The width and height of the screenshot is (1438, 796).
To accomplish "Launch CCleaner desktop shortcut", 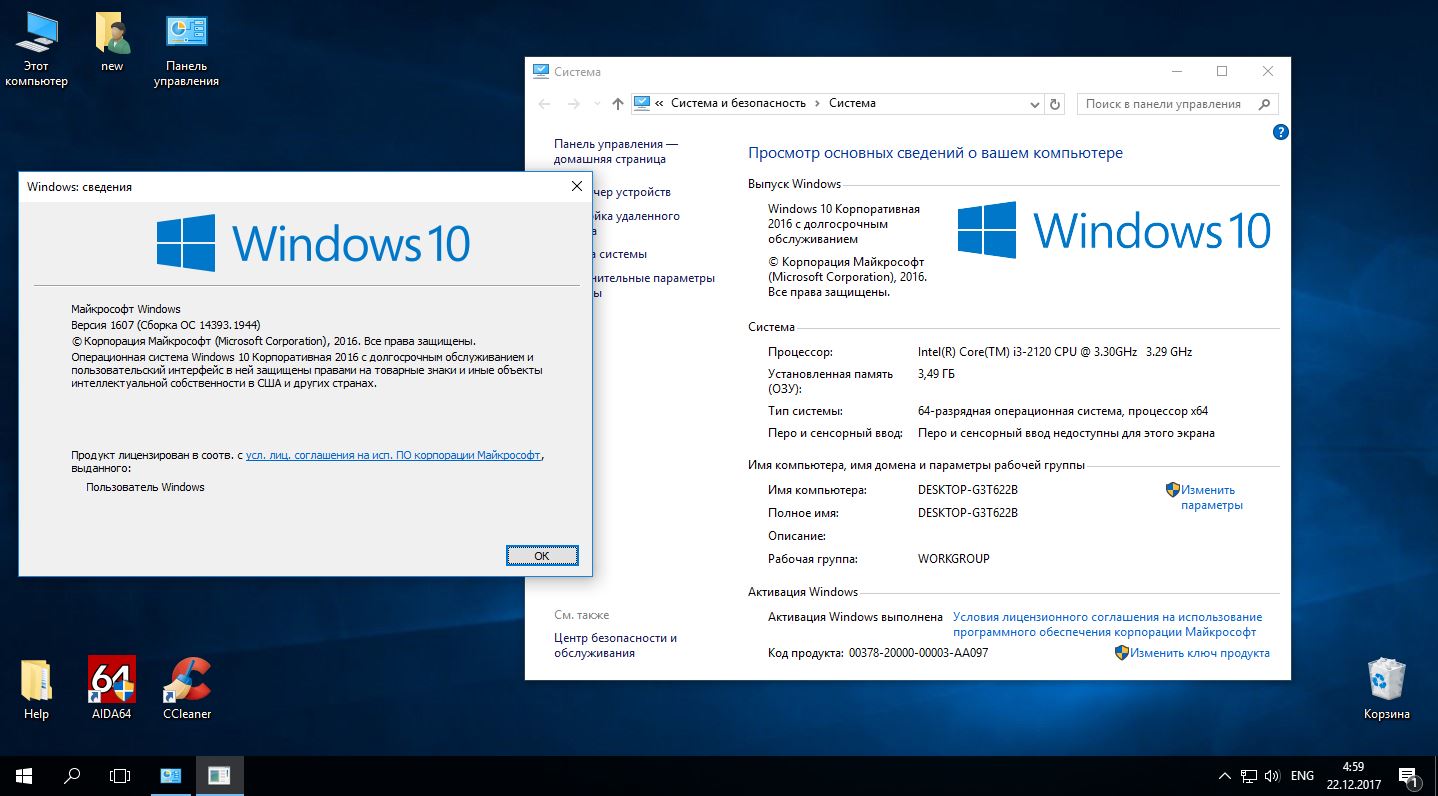I will (x=187, y=689).
